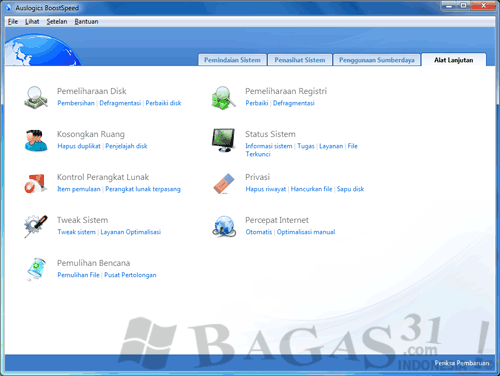Click the Sapu disk link

click(350, 189)
